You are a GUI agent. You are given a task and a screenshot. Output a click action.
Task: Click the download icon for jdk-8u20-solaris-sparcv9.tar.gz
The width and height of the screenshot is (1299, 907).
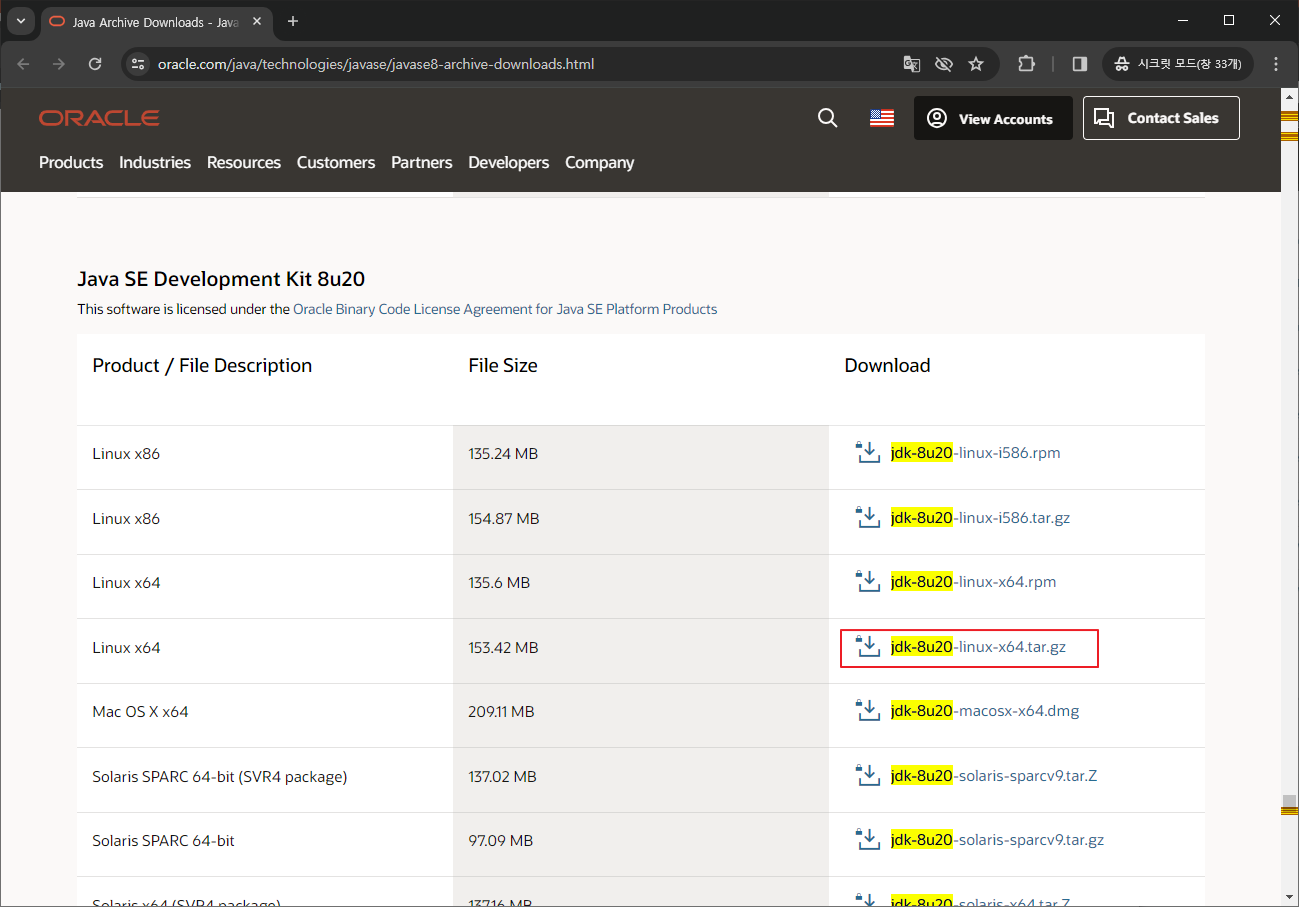(x=867, y=839)
